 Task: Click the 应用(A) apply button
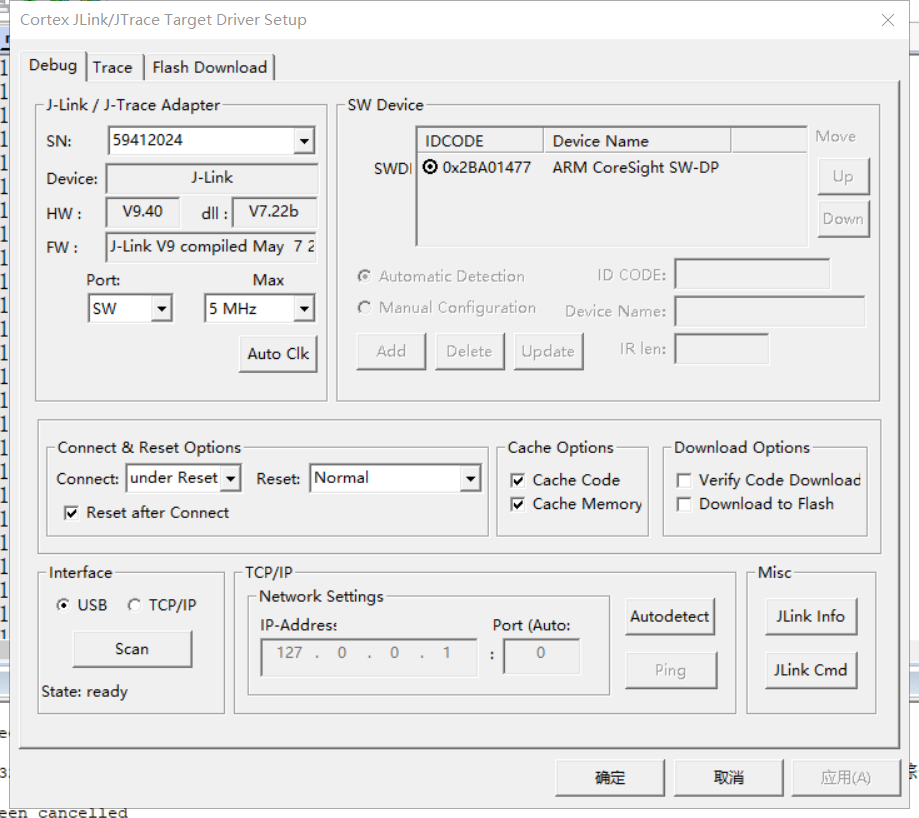coord(846,778)
